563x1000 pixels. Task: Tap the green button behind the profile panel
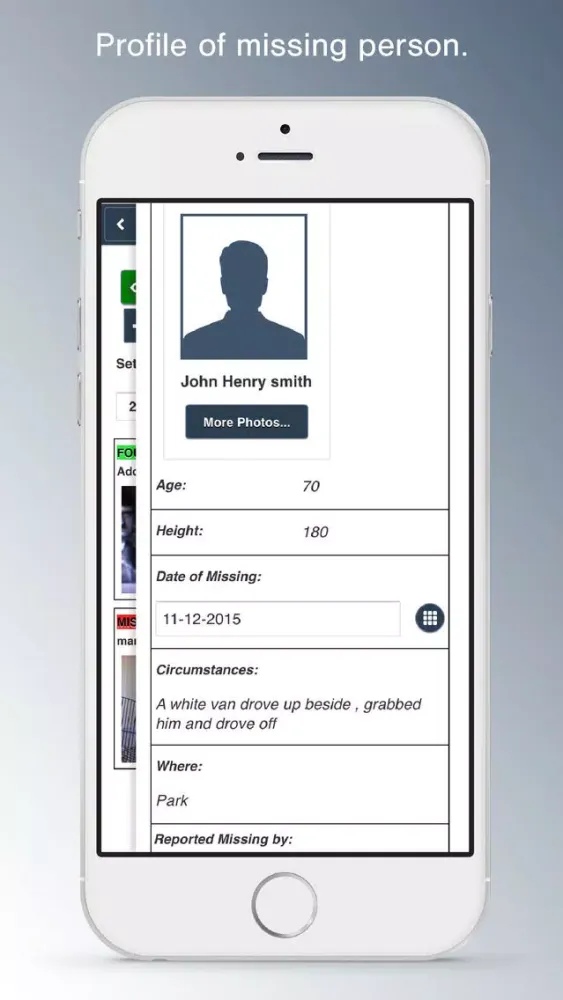(x=128, y=287)
